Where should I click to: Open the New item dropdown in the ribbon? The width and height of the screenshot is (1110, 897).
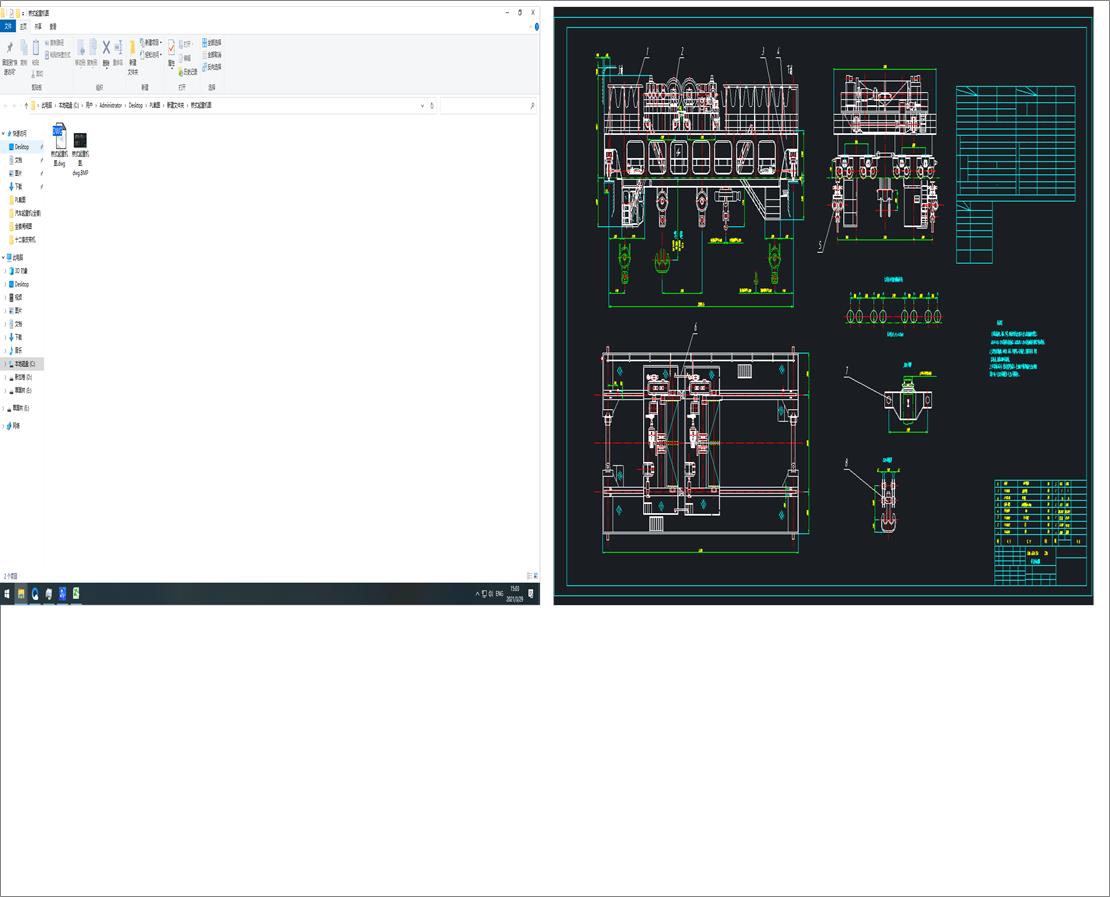point(151,42)
